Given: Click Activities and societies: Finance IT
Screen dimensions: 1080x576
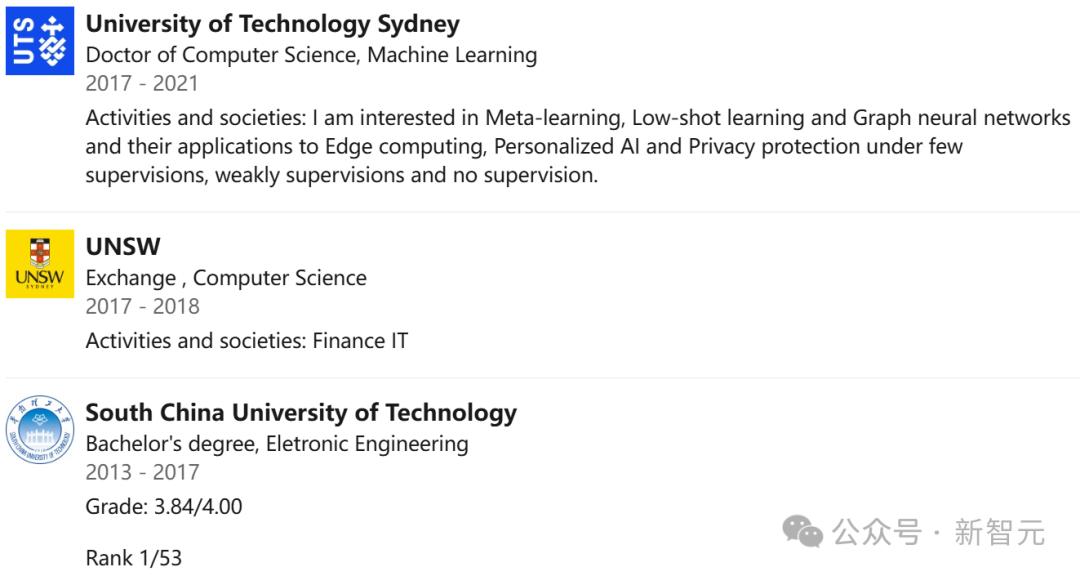Looking at the screenshot, I should pyautogui.click(x=247, y=340).
